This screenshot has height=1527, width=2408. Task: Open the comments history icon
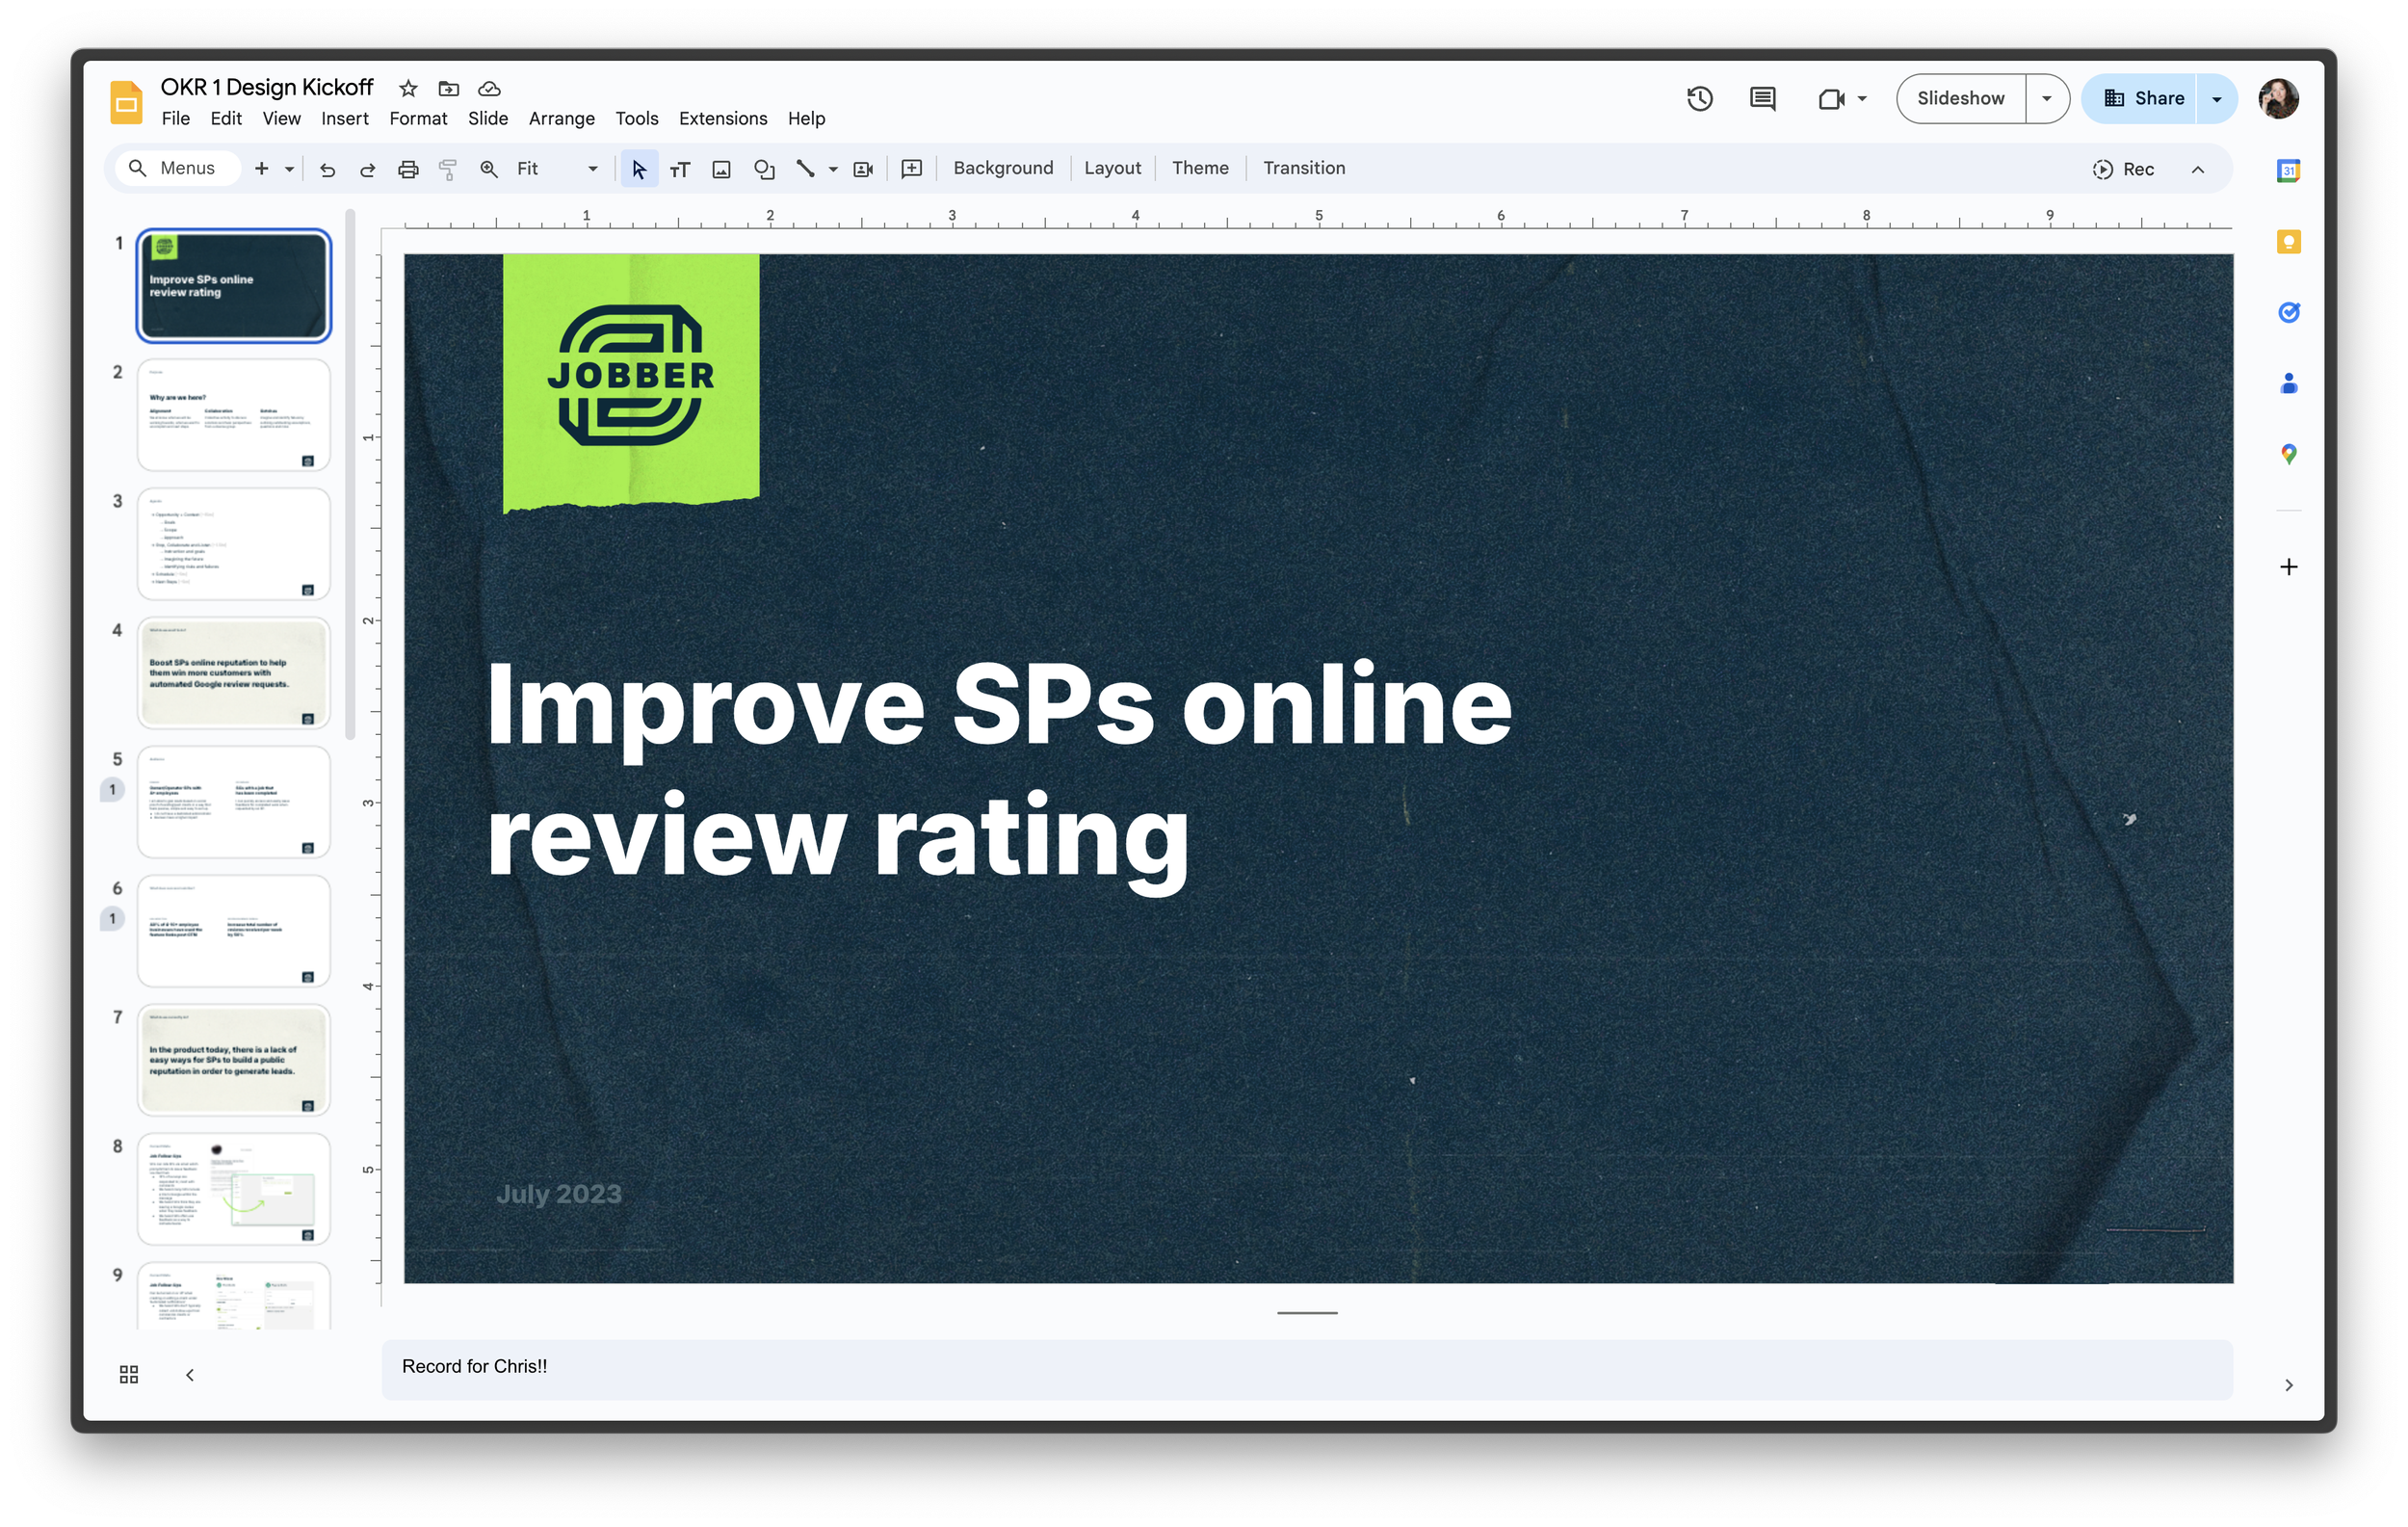coord(1762,98)
